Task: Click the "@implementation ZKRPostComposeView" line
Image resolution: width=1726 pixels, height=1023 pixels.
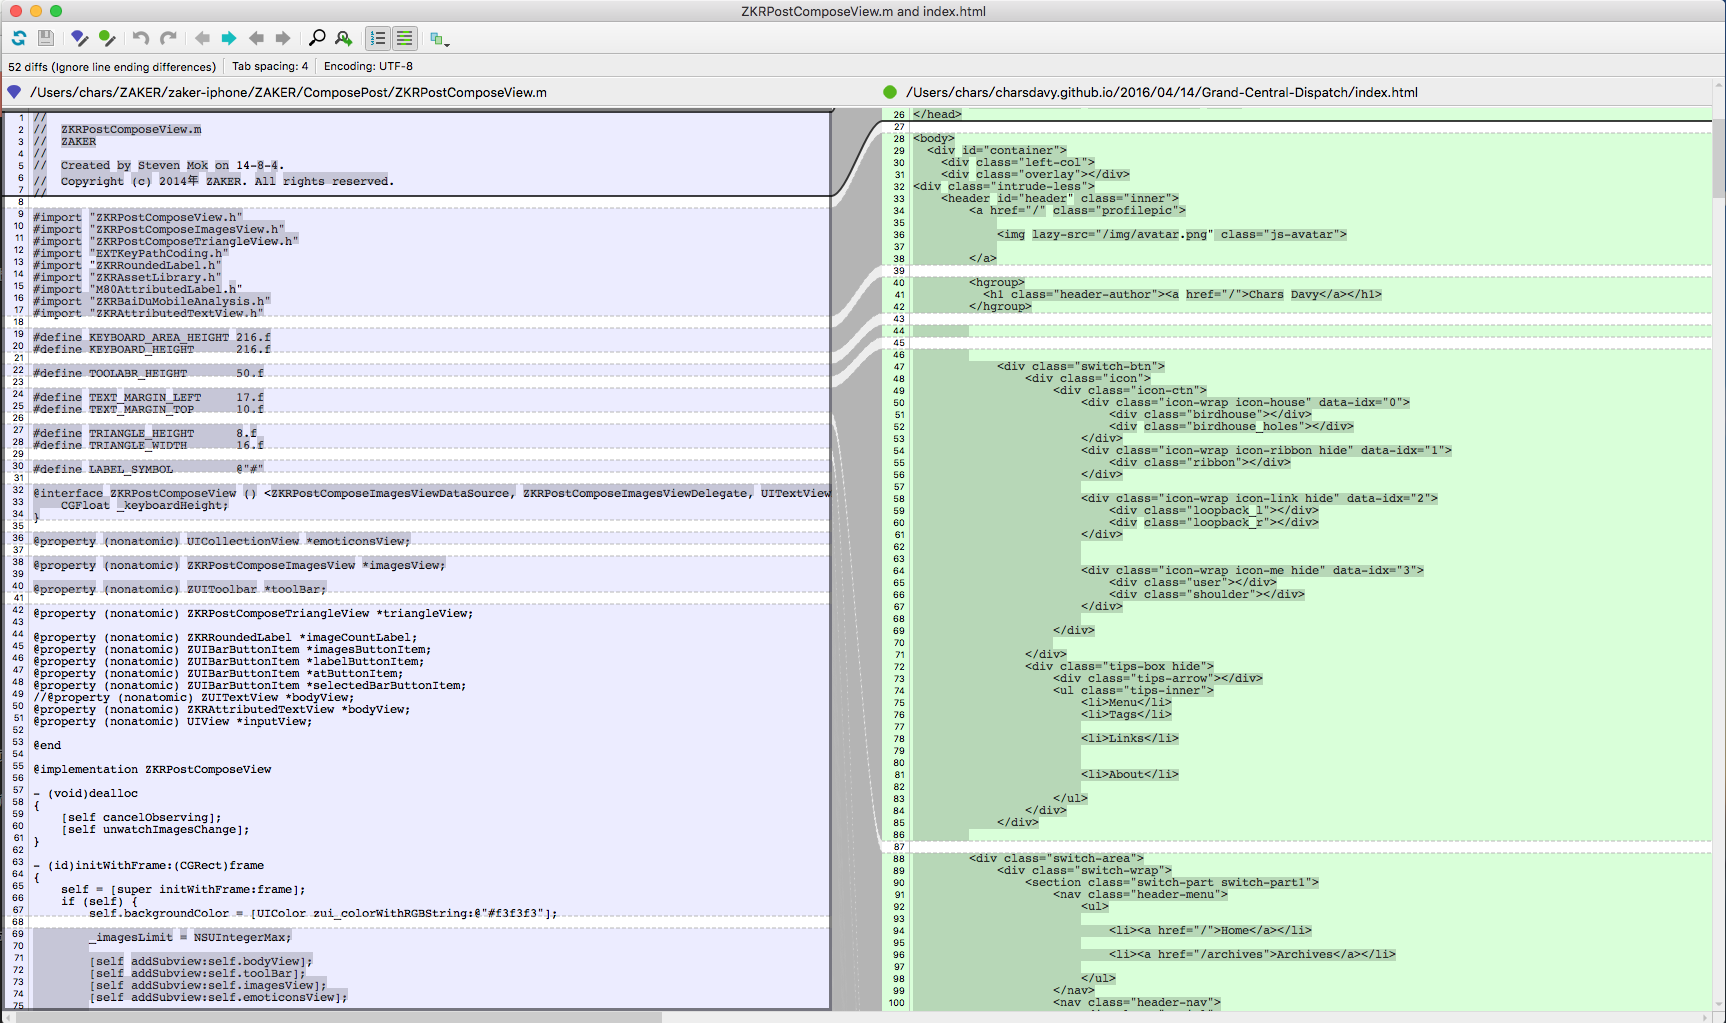Action: click(x=152, y=770)
